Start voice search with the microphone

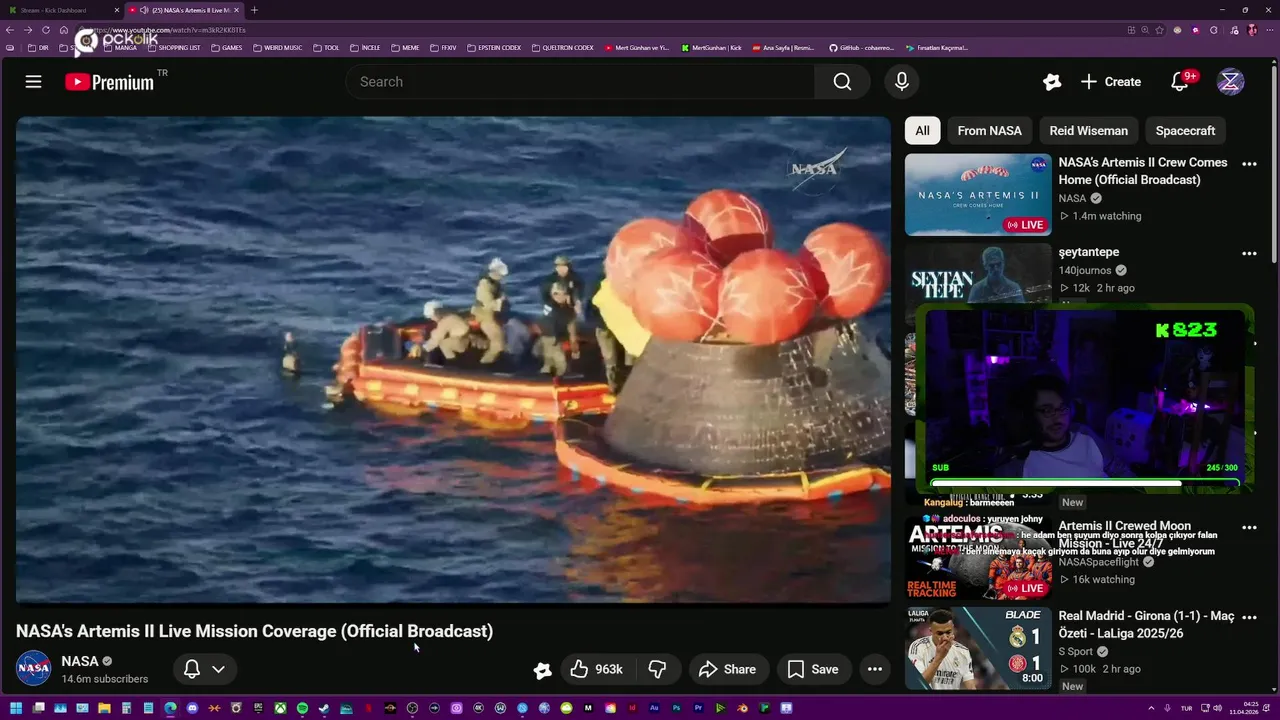901,82
